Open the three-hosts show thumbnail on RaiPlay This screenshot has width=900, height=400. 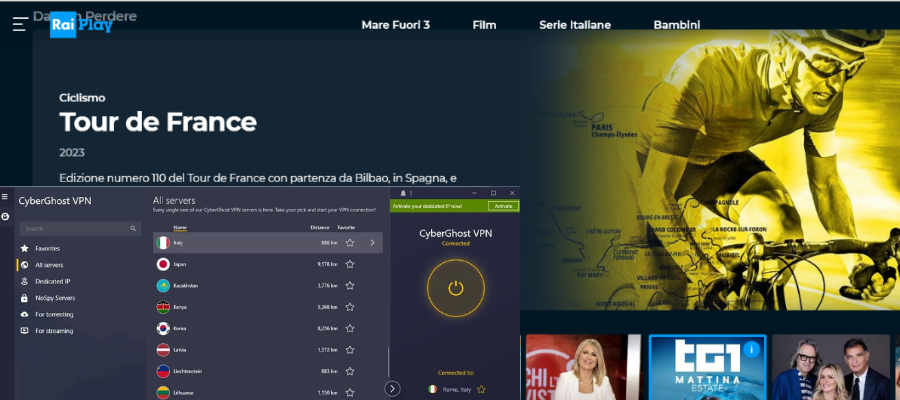[x=831, y=367]
